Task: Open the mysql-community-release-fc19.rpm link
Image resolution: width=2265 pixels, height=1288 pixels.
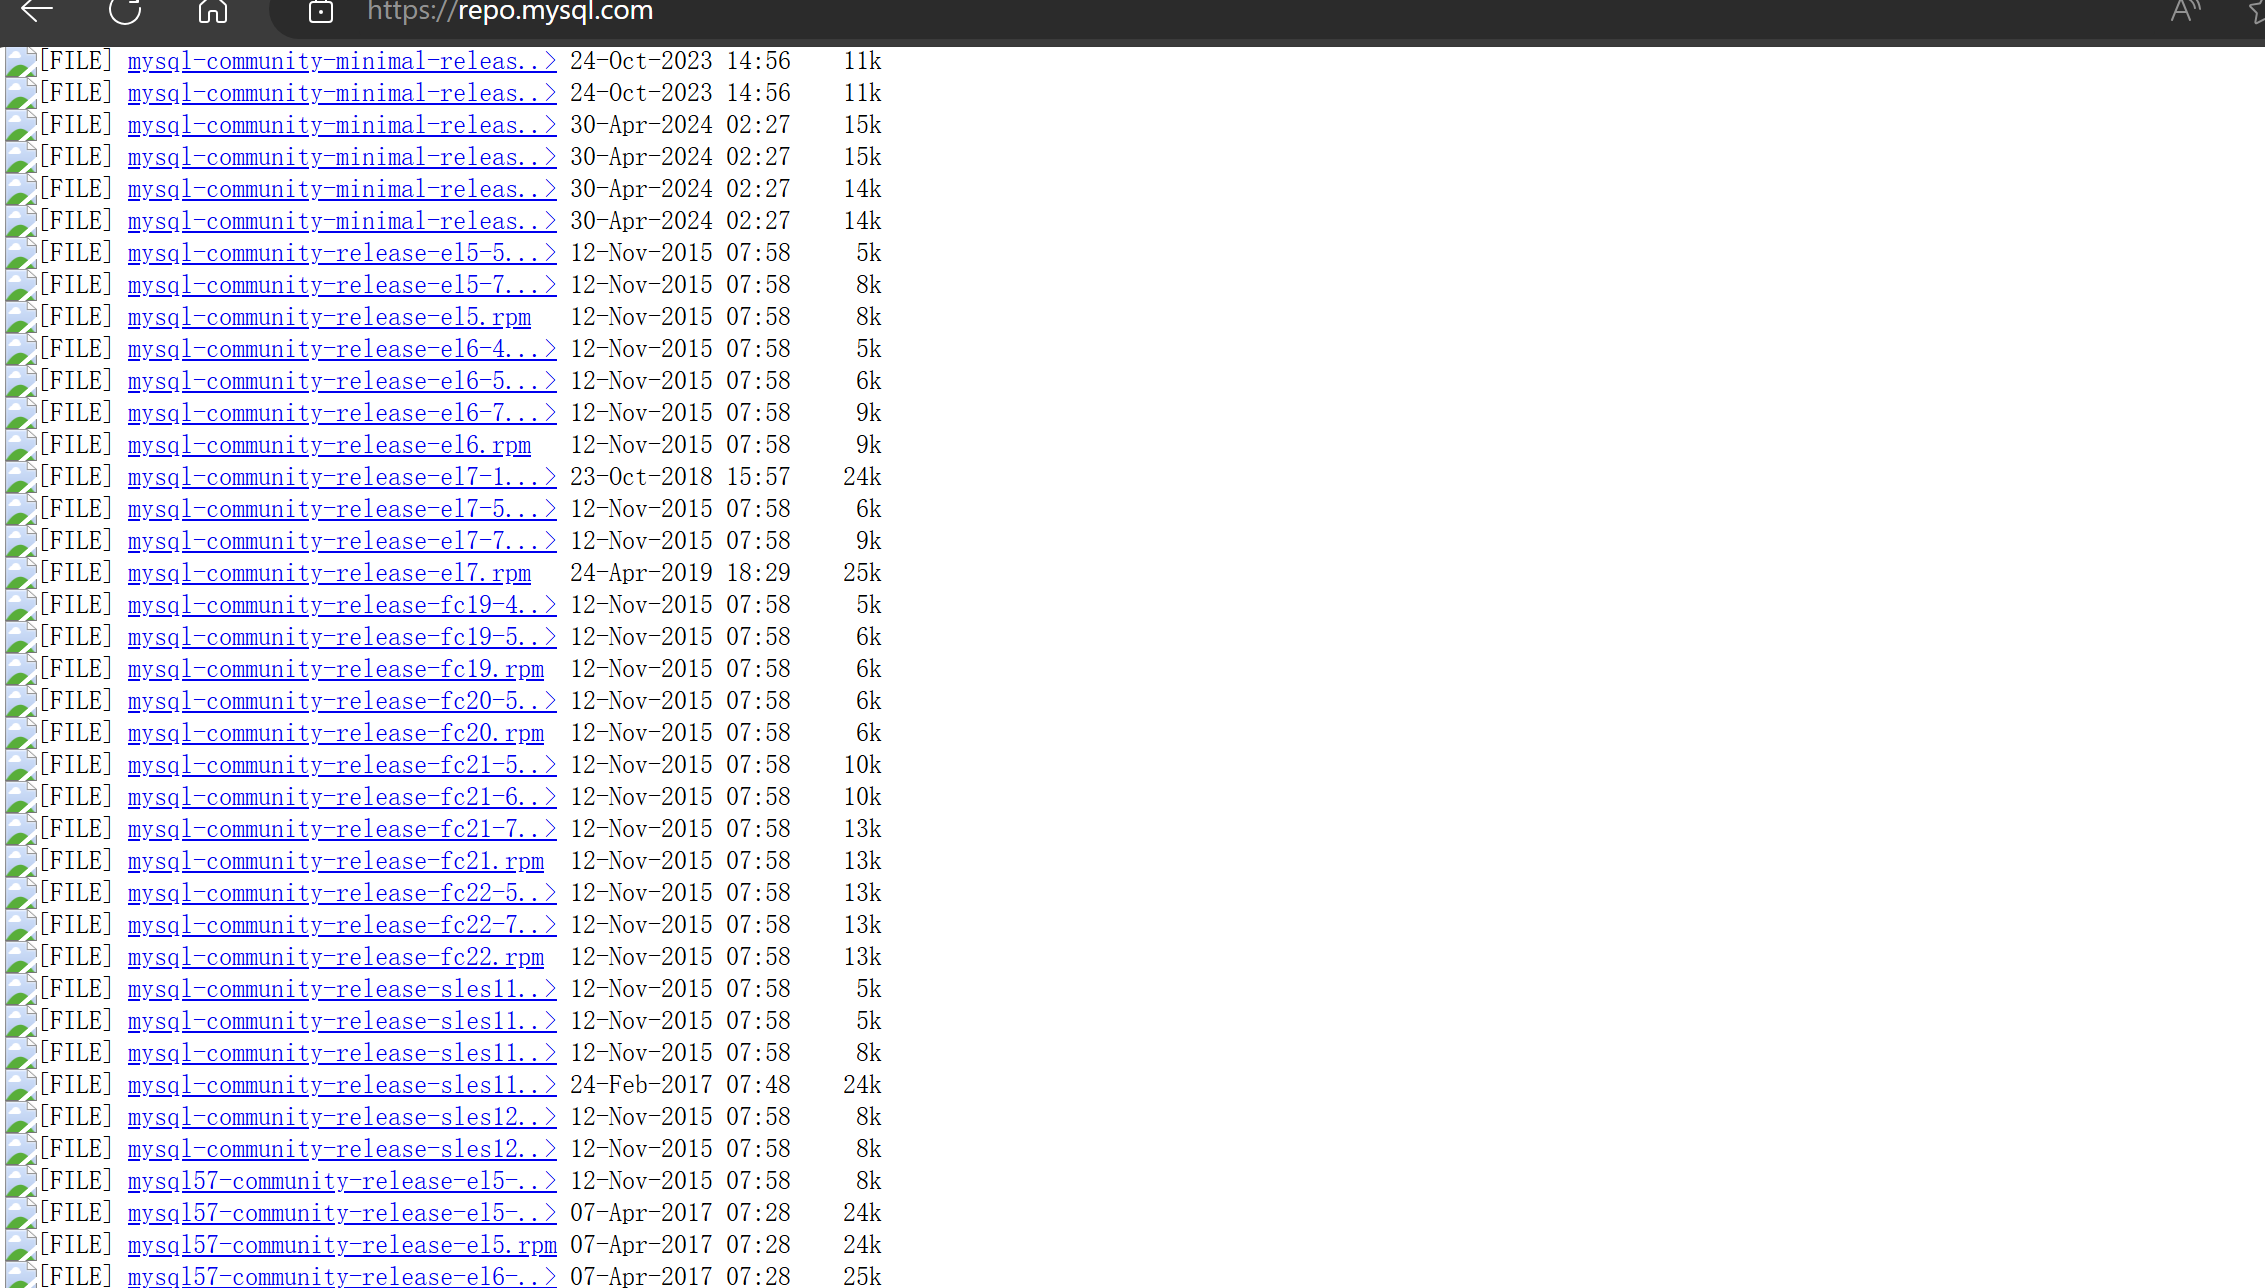Action: 335,669
